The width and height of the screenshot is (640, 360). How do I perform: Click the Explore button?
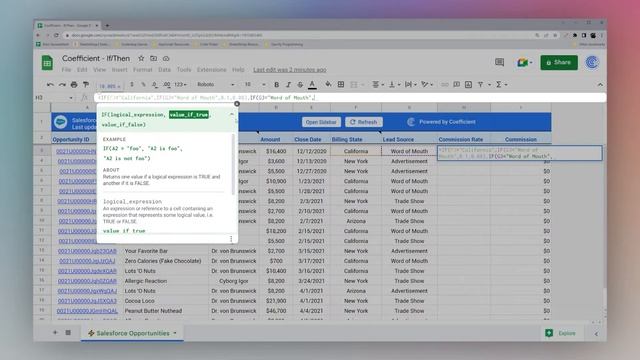click(562, 333)
